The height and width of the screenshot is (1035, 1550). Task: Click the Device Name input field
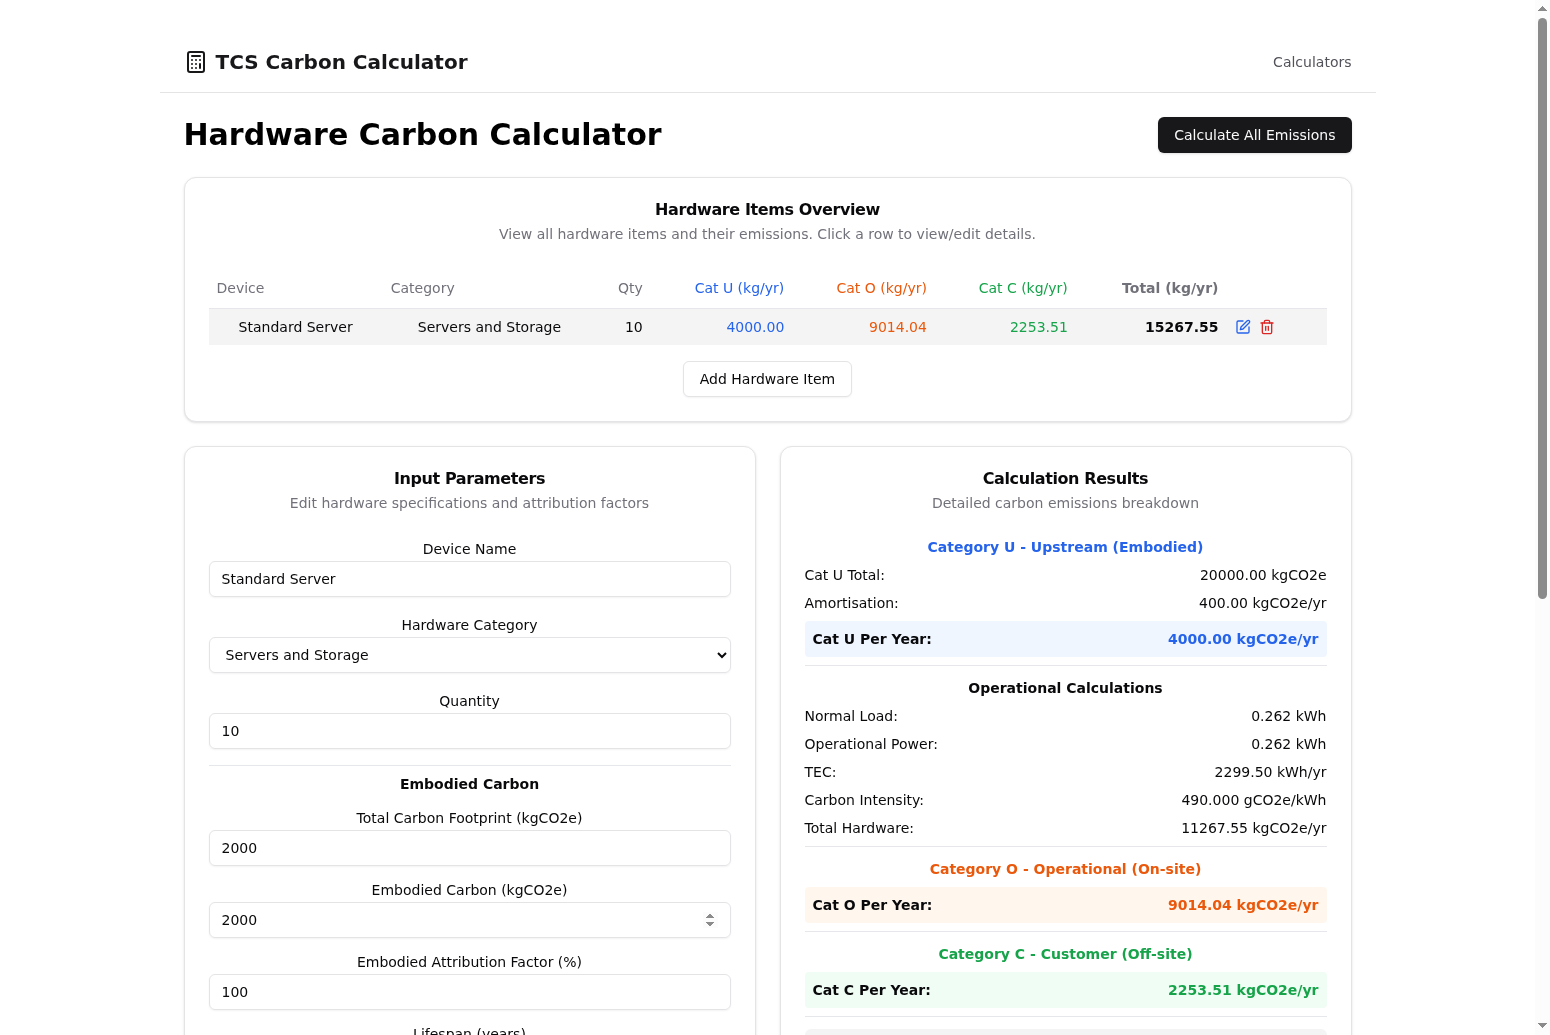click(469, 579)
